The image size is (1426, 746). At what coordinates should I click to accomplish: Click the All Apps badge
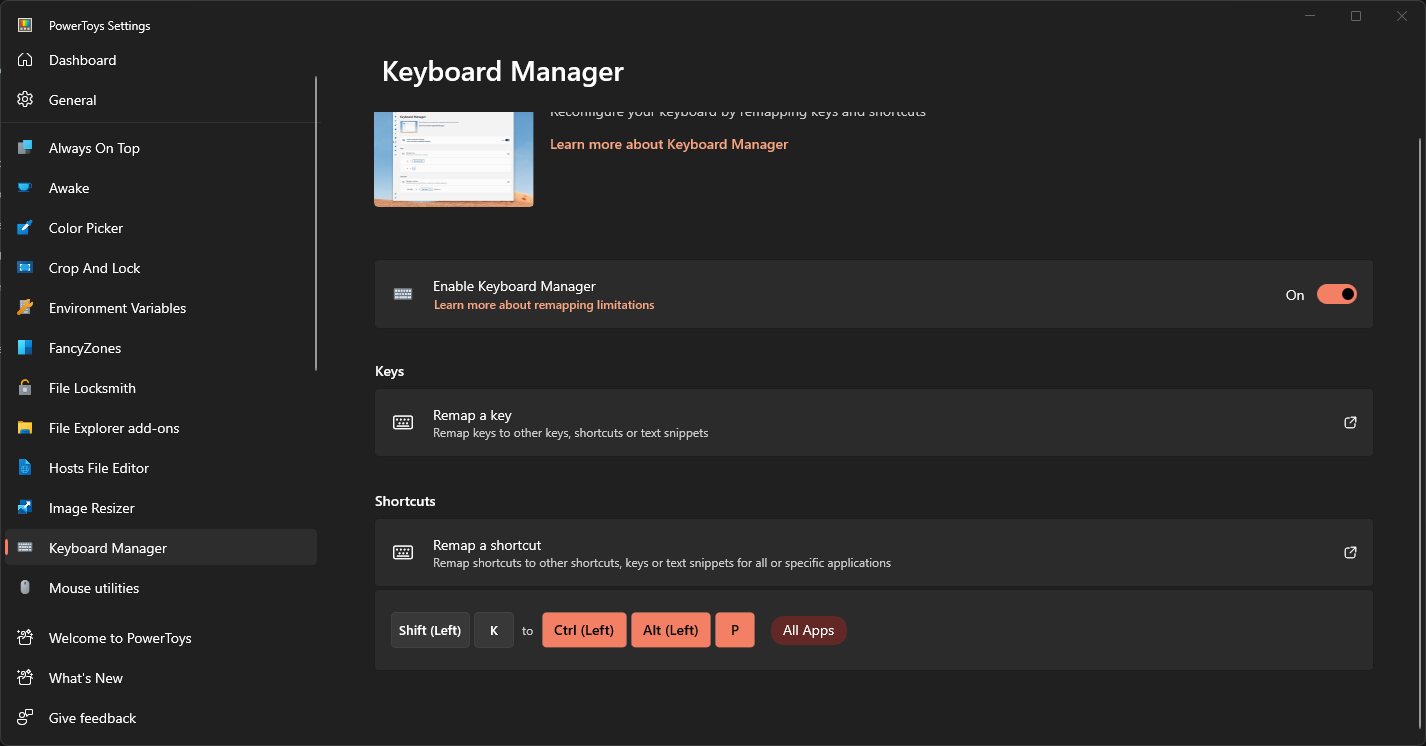[809, 630]
